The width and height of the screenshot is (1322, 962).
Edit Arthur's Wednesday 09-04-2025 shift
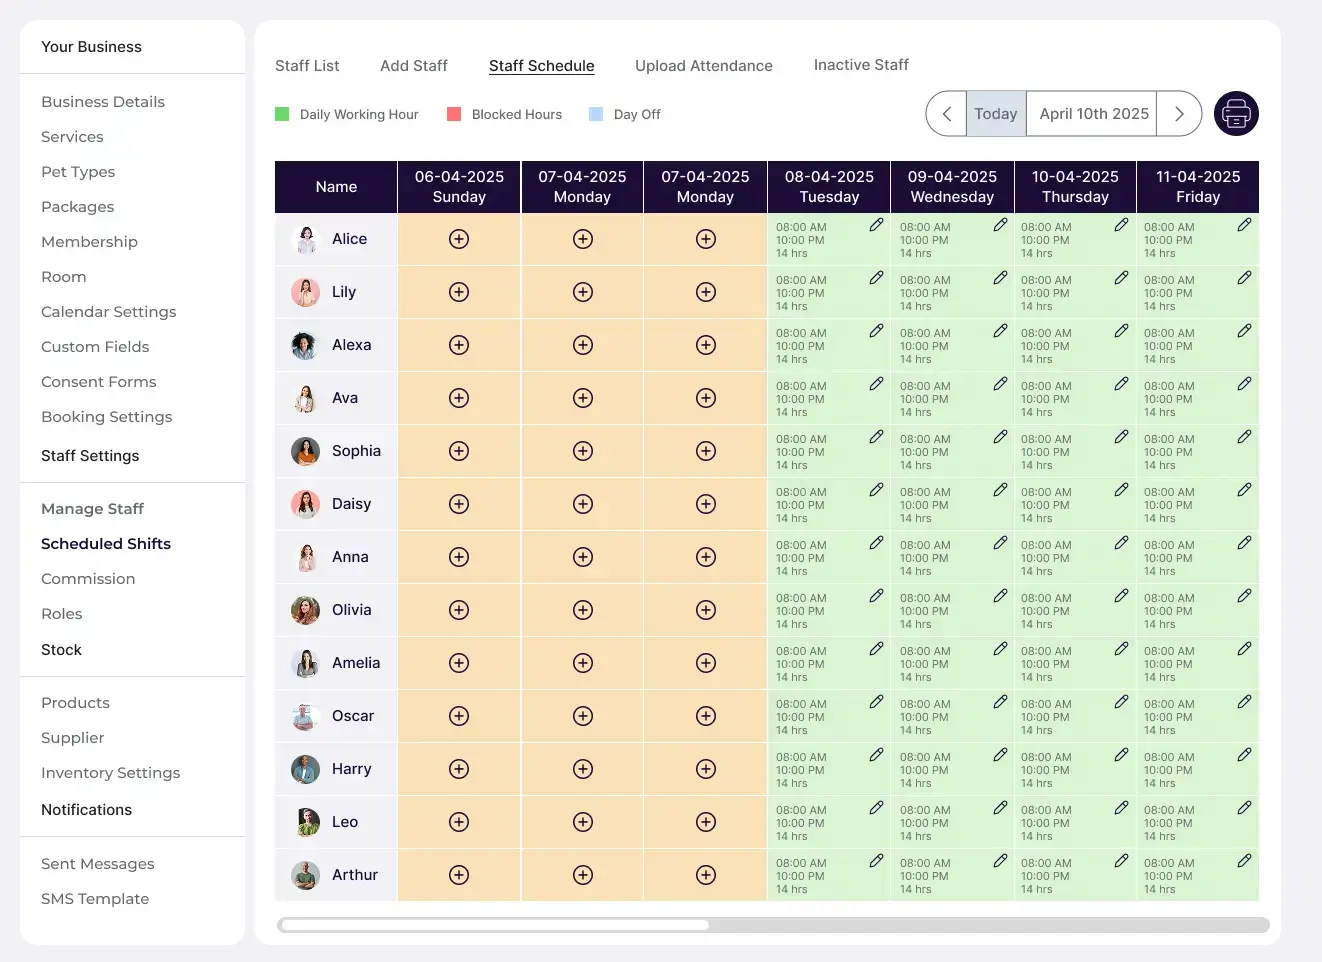[x=1000, y=861]
